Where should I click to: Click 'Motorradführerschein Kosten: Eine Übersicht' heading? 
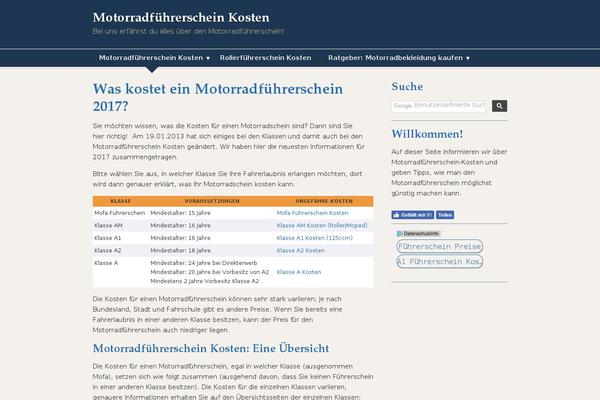coord(211,349)
